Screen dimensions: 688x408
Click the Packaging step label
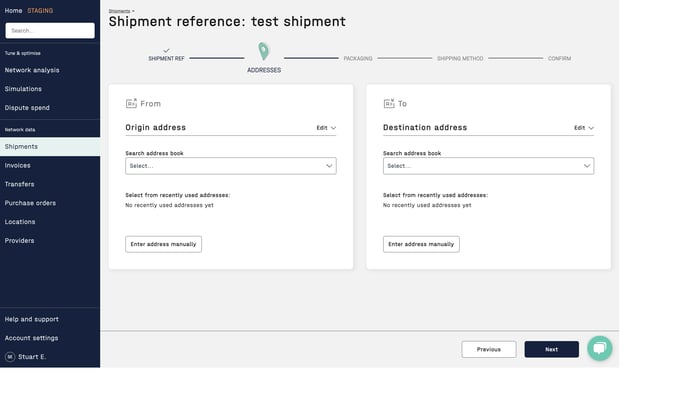(358, 58)
